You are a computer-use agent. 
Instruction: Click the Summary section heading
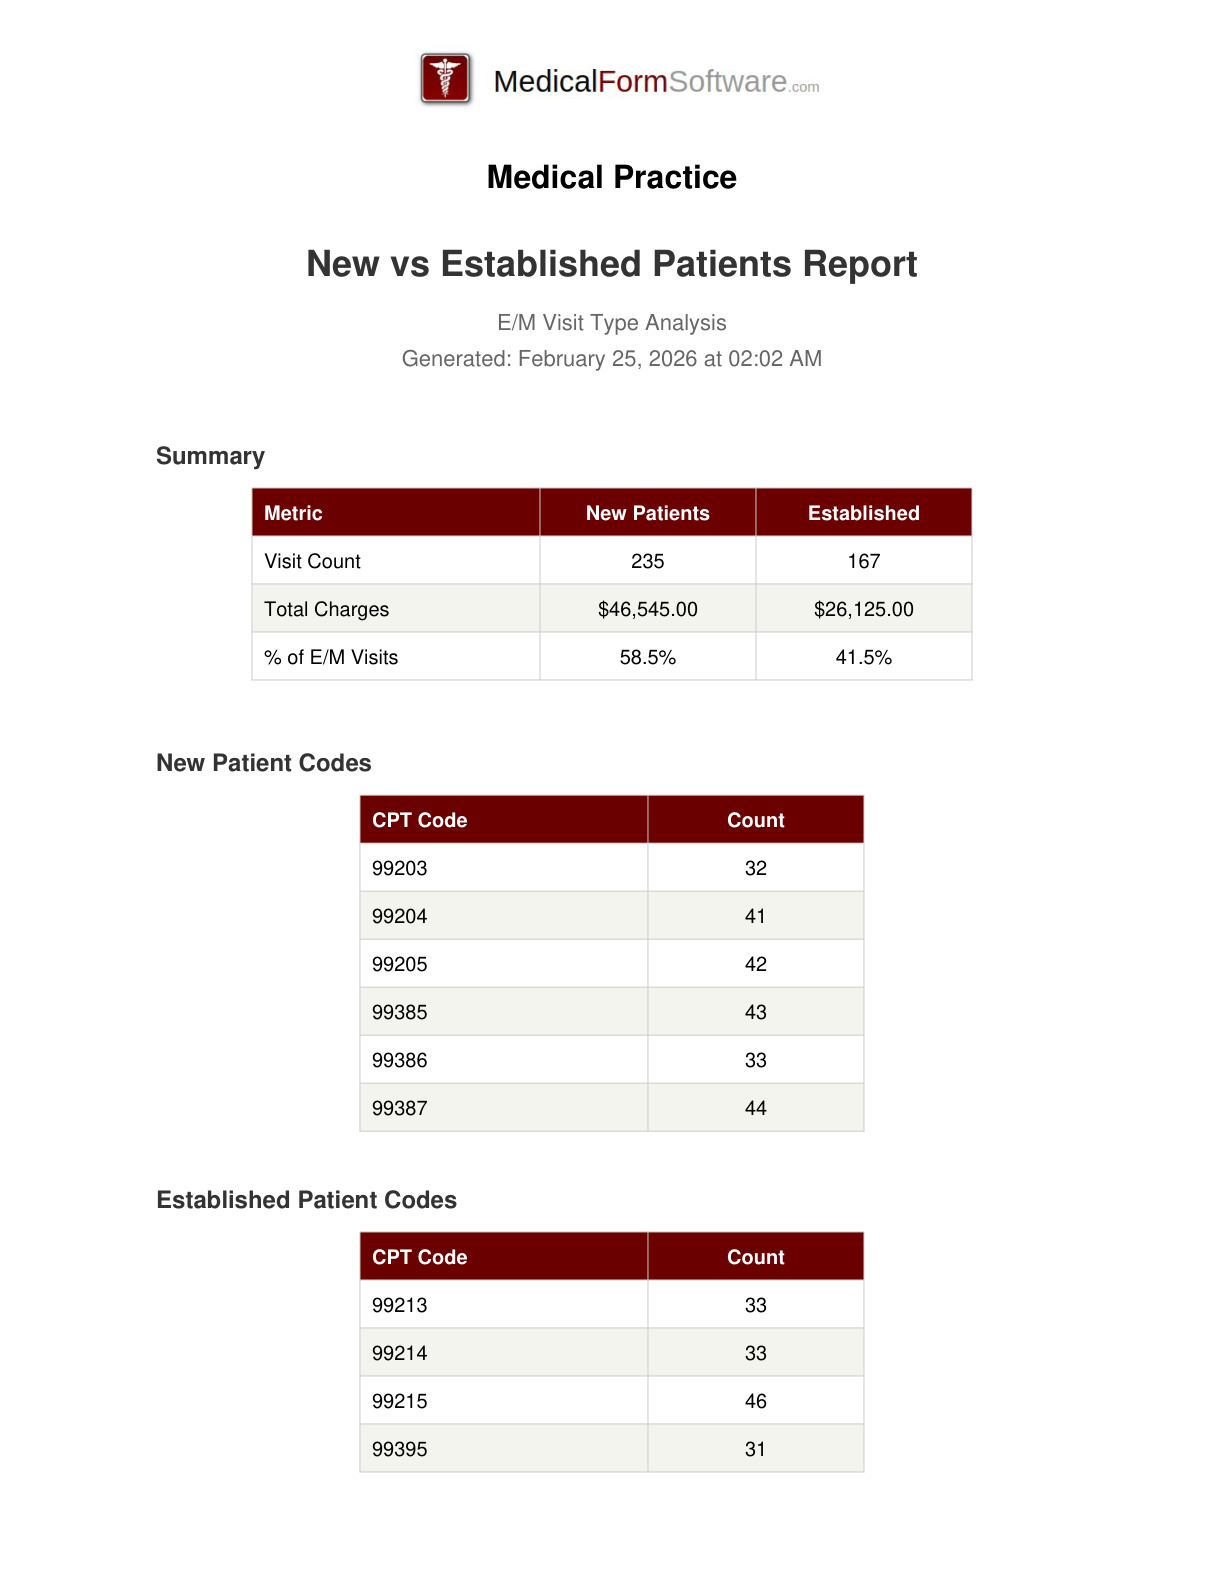coord(210,456)
